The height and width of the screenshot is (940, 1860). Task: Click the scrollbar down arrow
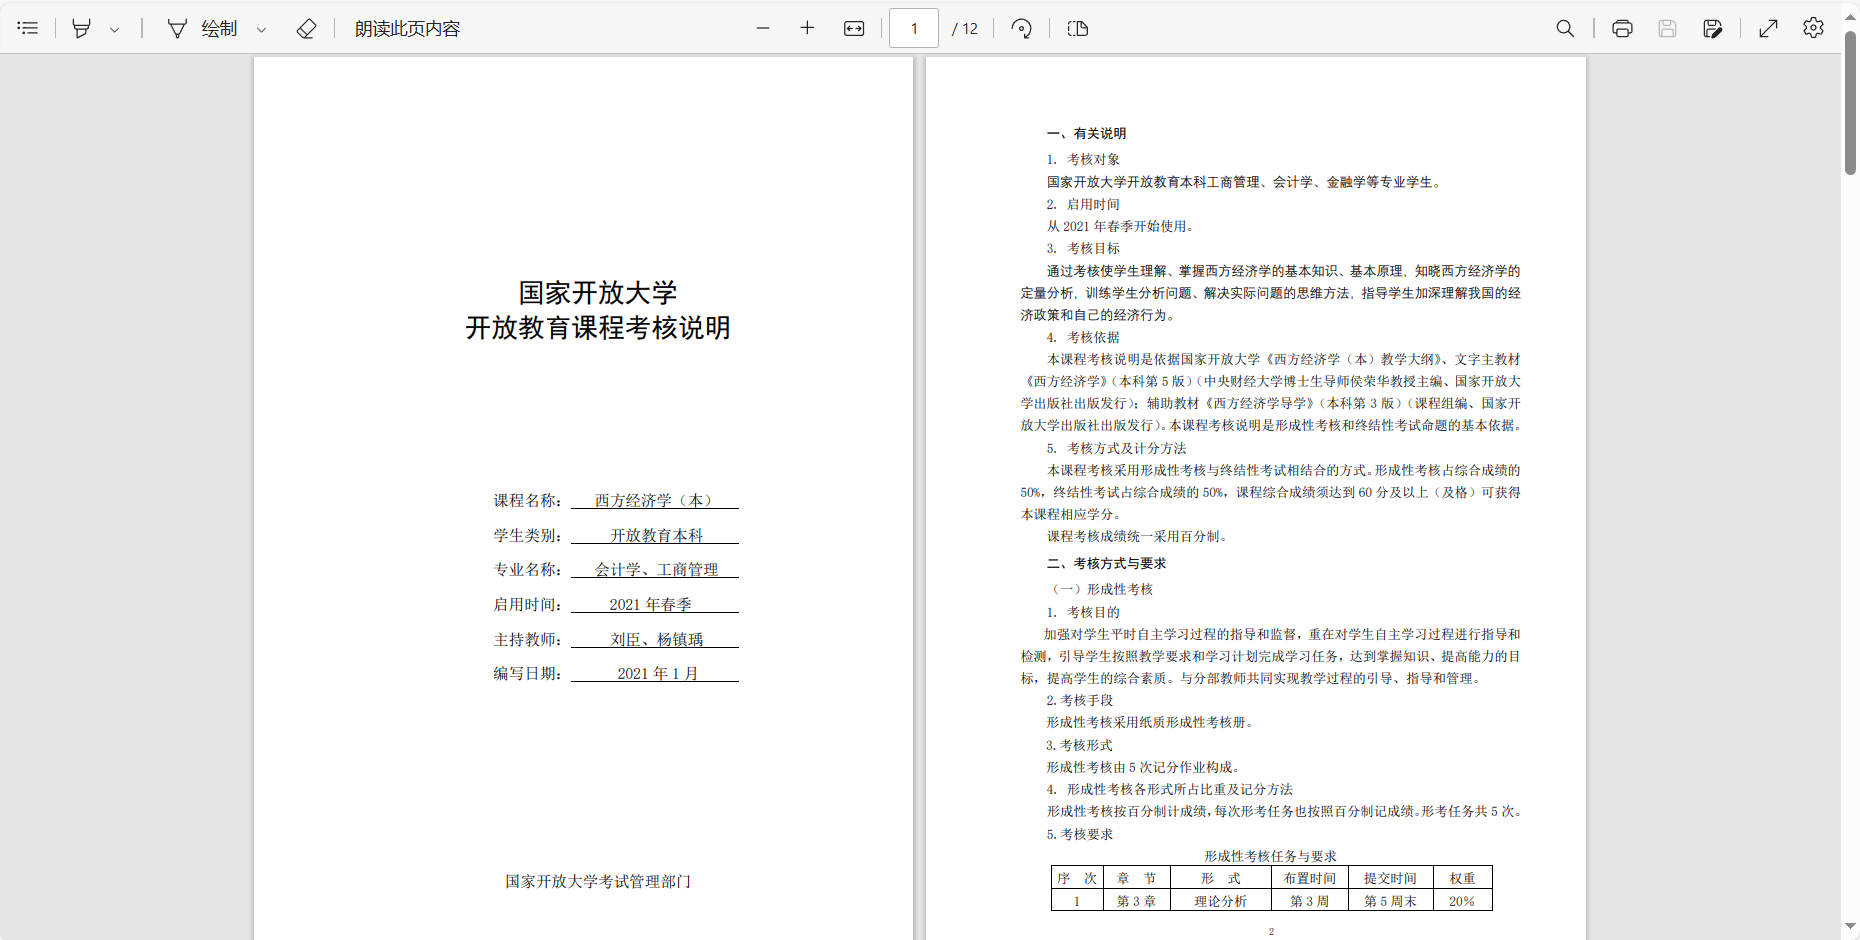tap(1850, 926)
